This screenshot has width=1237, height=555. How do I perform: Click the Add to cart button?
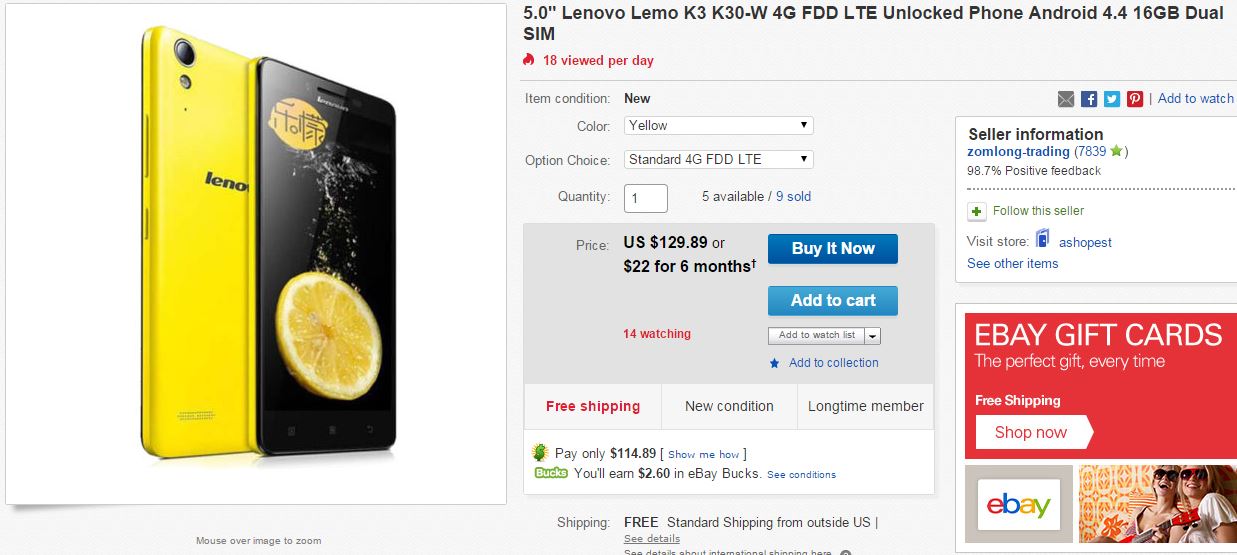pos(832,300)
